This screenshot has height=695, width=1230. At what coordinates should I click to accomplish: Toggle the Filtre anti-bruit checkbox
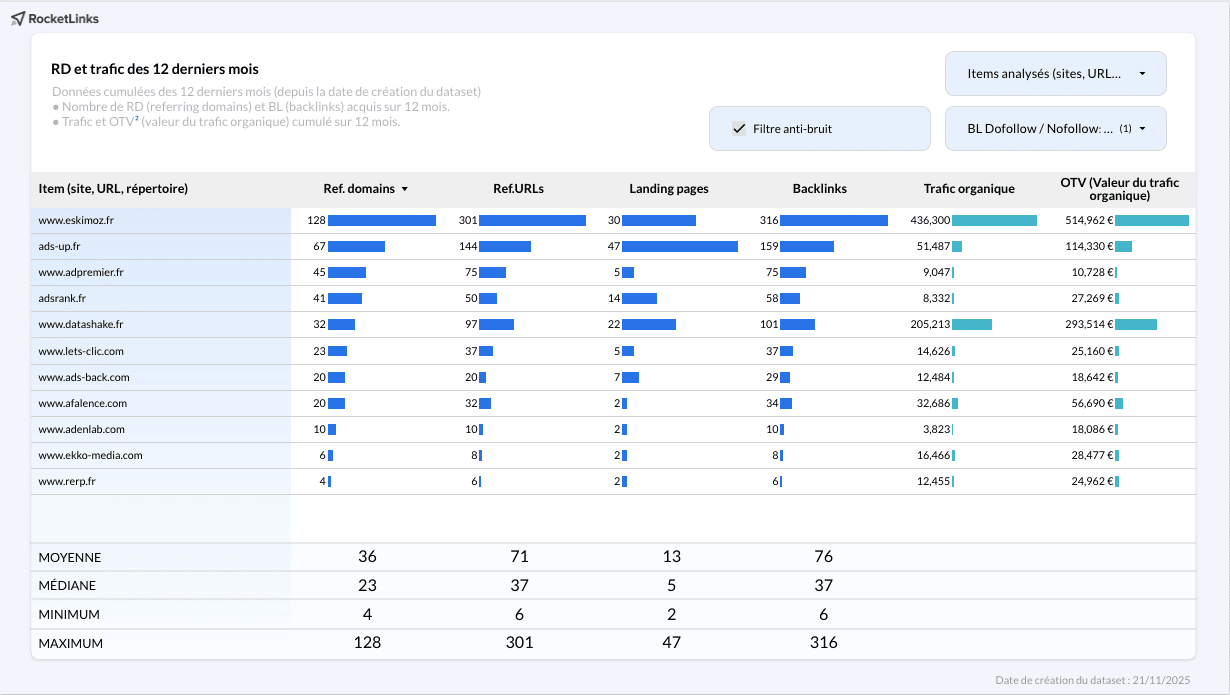[739, 128]
